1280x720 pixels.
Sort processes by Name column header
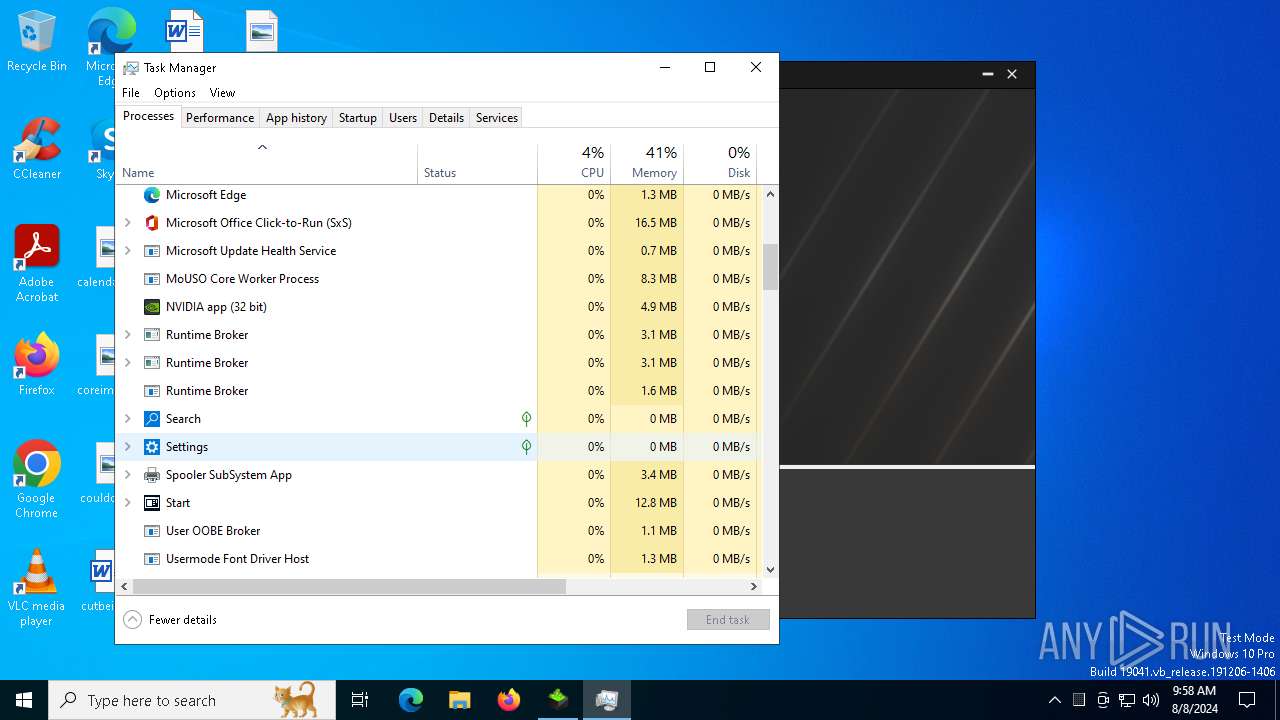(x=266, y=164)
